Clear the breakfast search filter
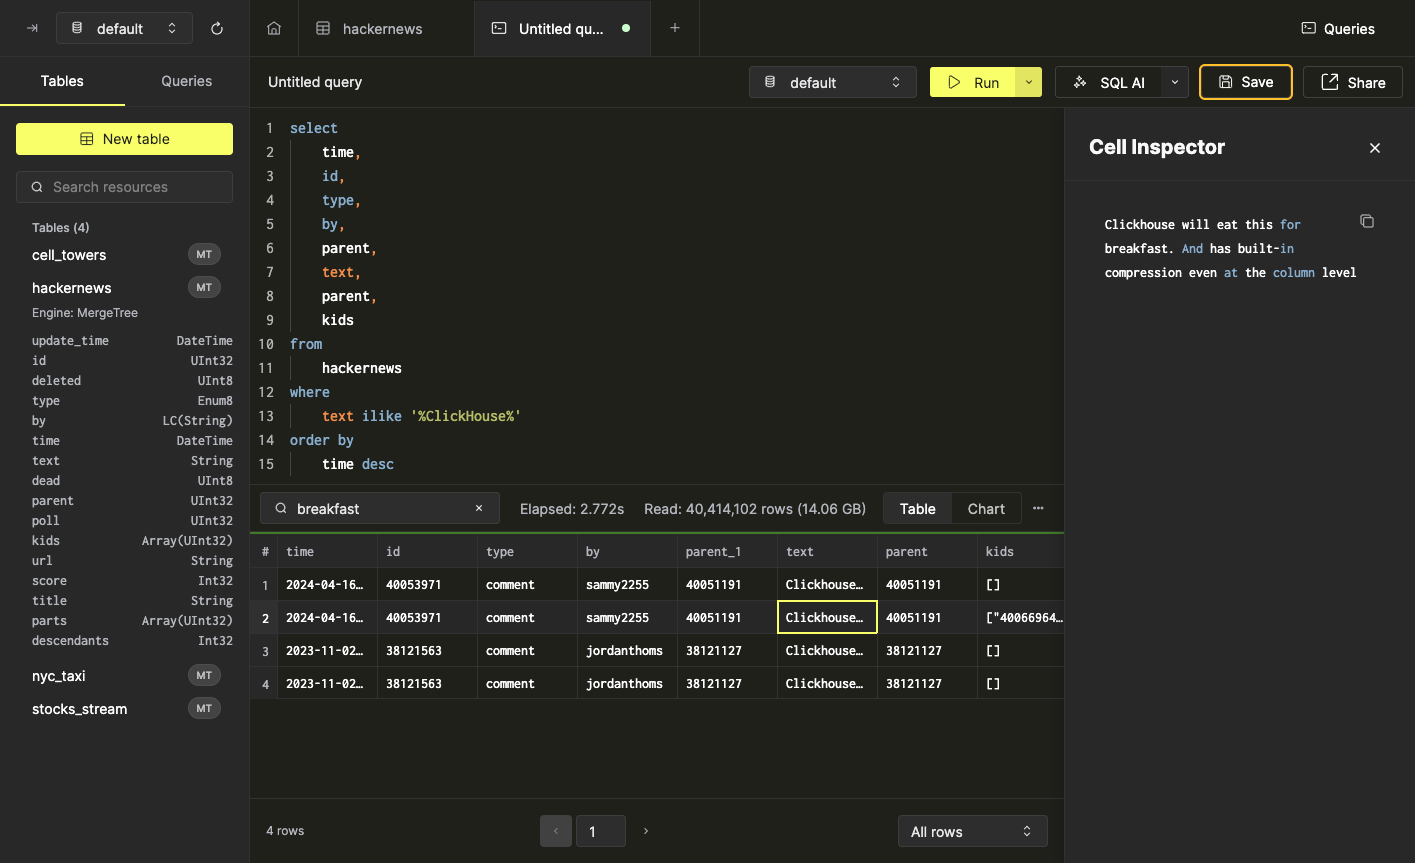This screenshot has width=1415, height=863. pos(479,509)
